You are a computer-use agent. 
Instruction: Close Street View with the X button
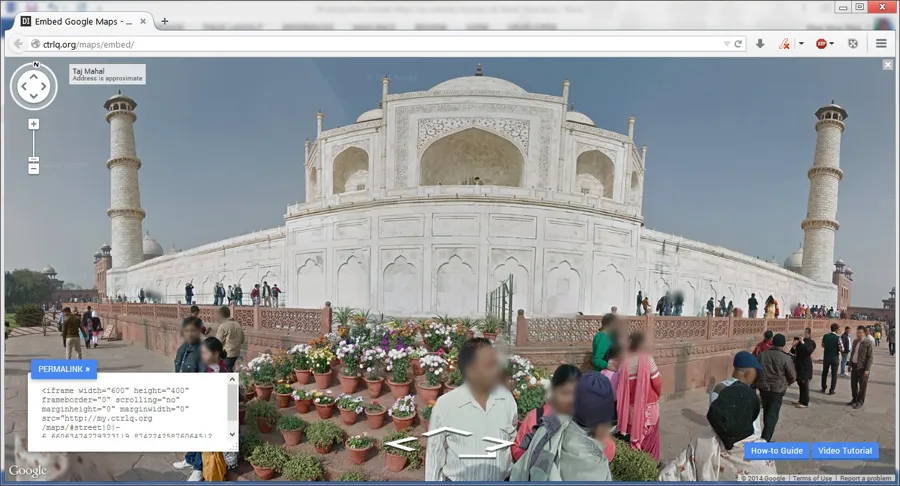pos(888,65)
